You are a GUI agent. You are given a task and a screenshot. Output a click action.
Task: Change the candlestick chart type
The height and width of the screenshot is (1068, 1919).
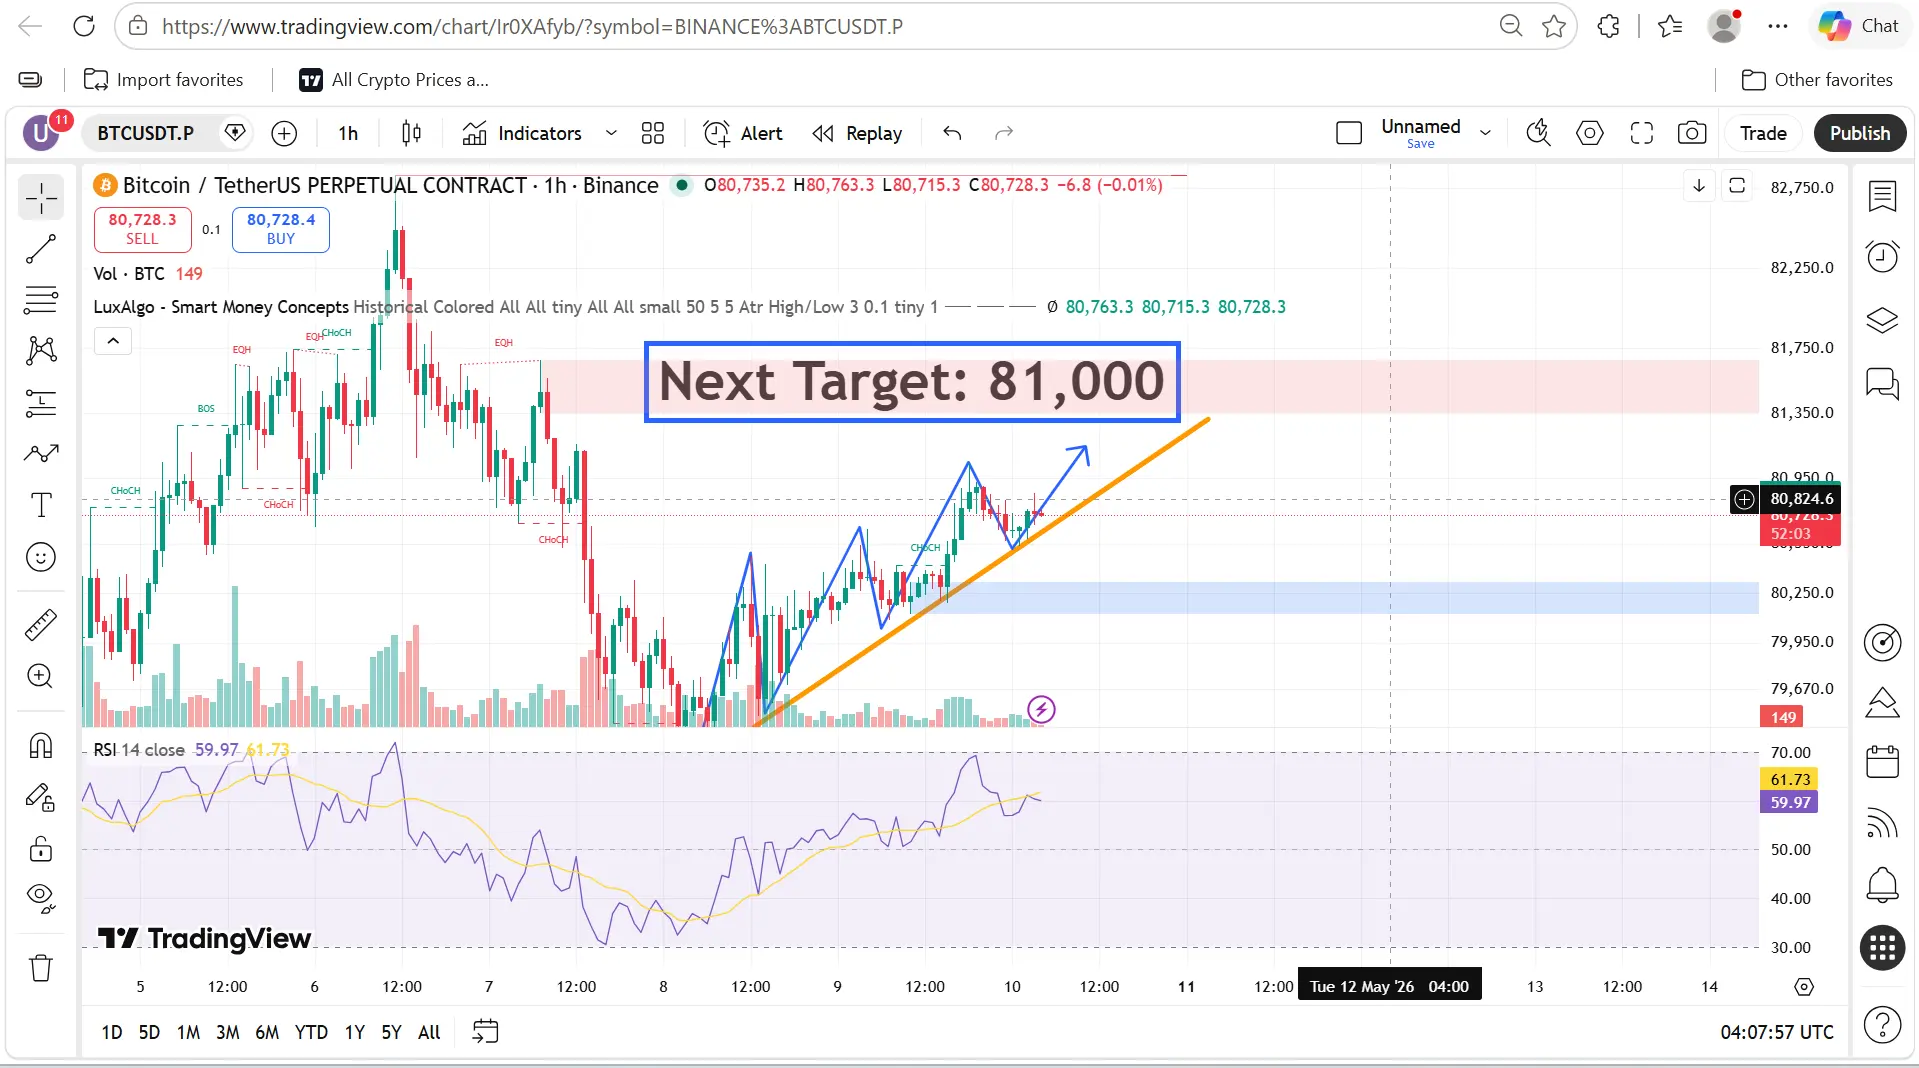(411, 133)
